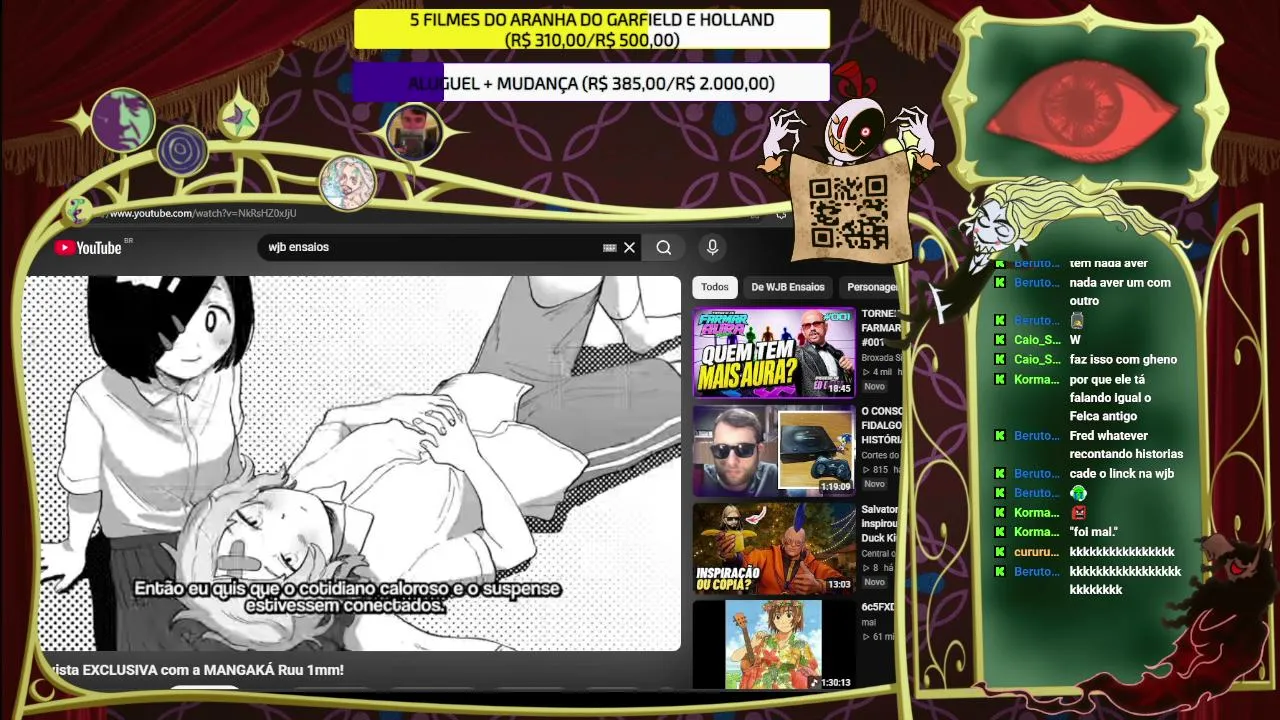Click the Aluguel + Mudança goal bar
Screen dimensions: 1280x720
592,83
